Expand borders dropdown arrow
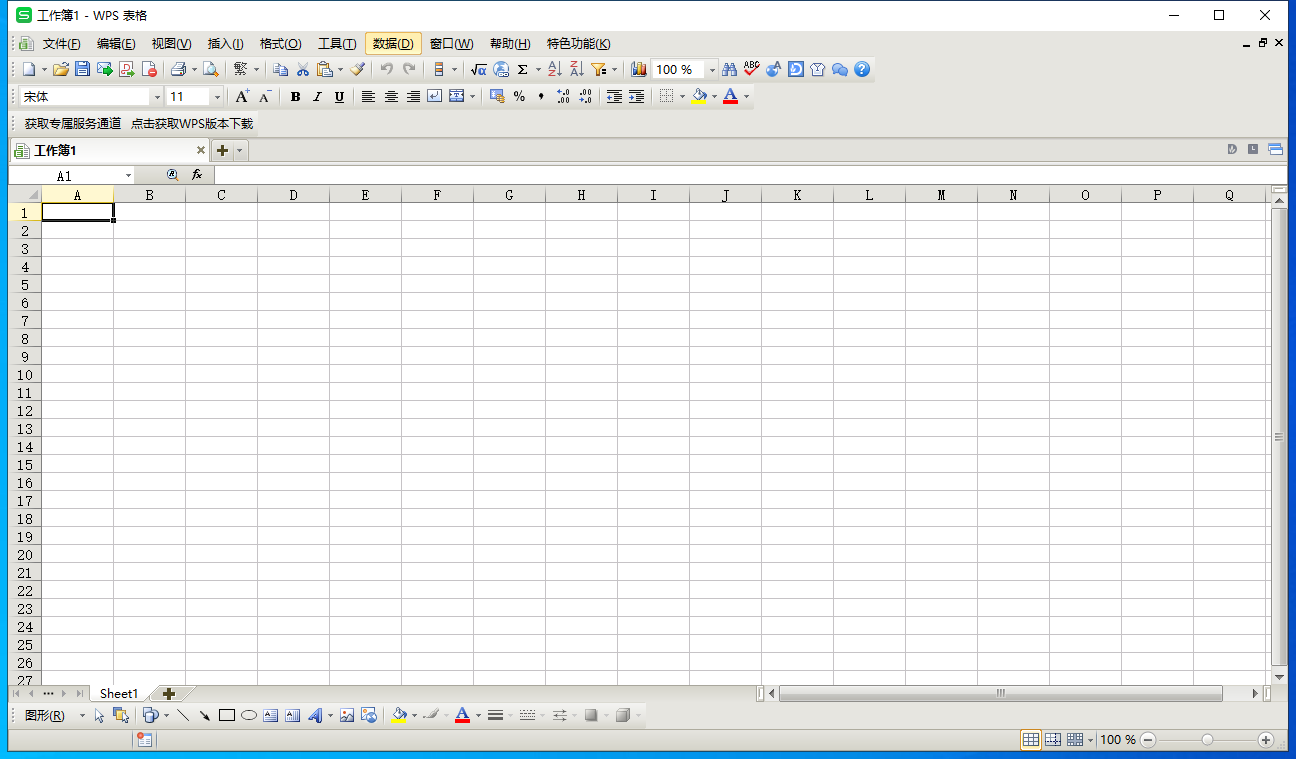The height and width of the screenshot is (759, 1296). point(682,97)
